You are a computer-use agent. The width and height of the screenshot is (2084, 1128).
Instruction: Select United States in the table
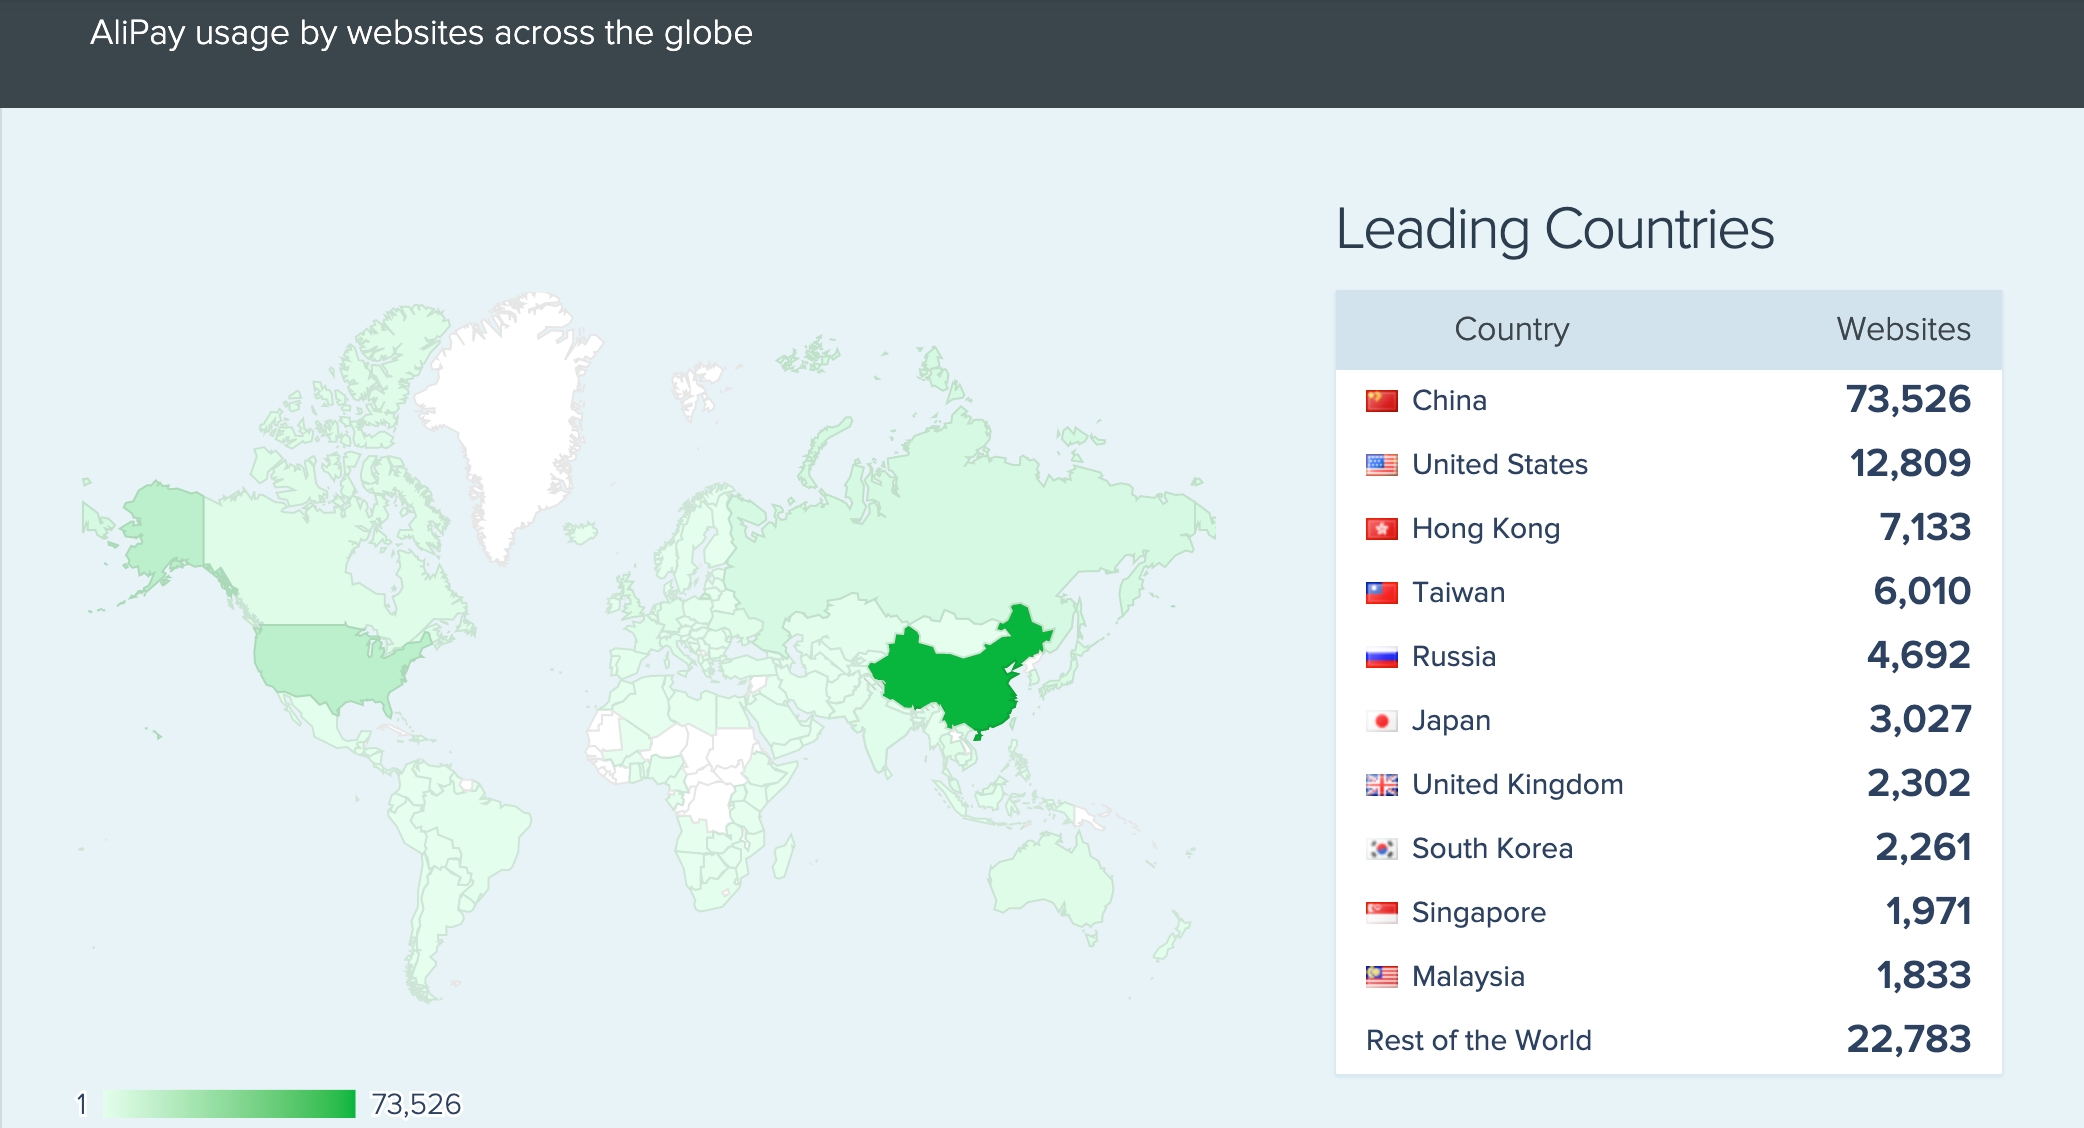click(1500, 465)
